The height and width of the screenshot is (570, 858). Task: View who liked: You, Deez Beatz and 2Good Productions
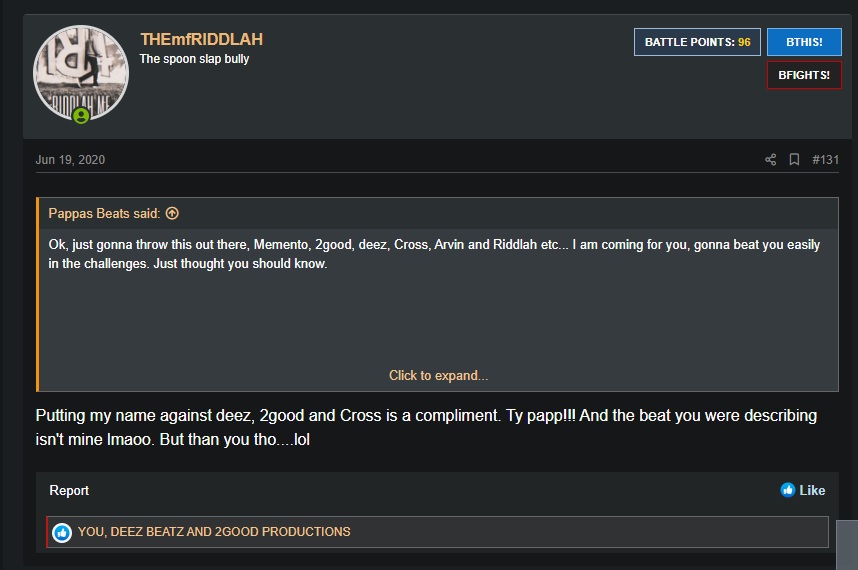[x=214, y=532]
